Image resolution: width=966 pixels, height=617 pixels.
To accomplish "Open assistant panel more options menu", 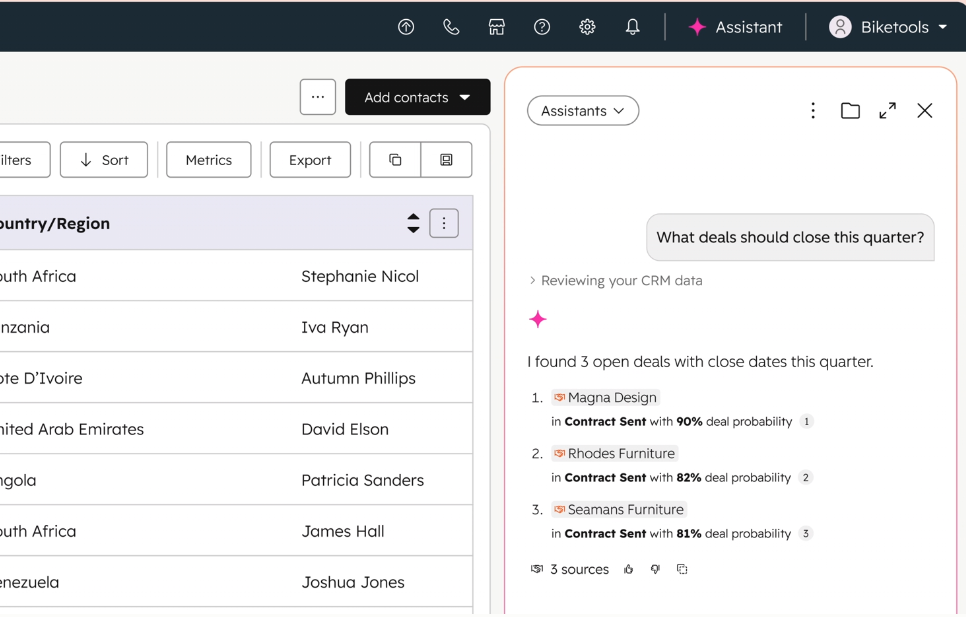I will pyautogui.click(x=813, y=111).
